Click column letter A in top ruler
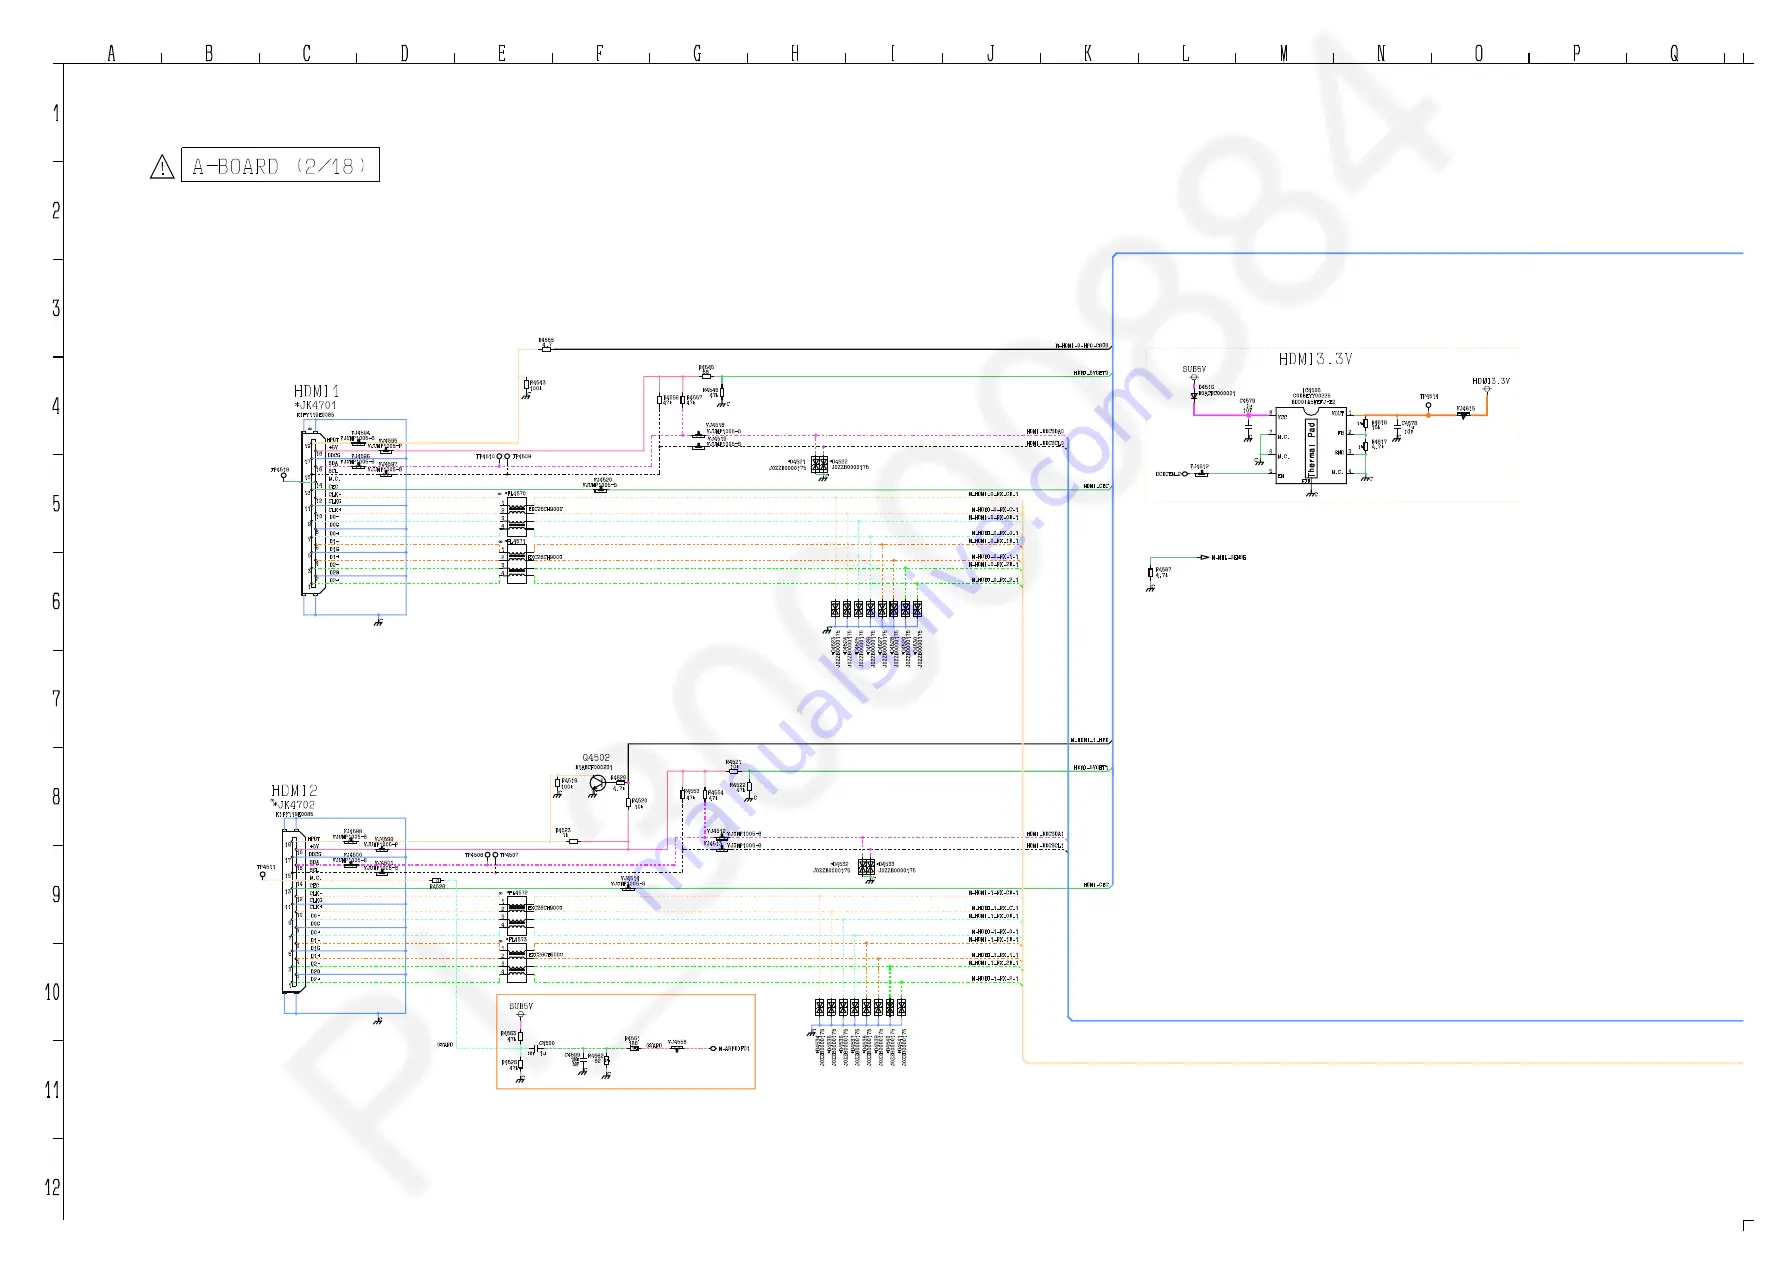Viewport: 1787px width, 1263px height. (x=111, y=53)
